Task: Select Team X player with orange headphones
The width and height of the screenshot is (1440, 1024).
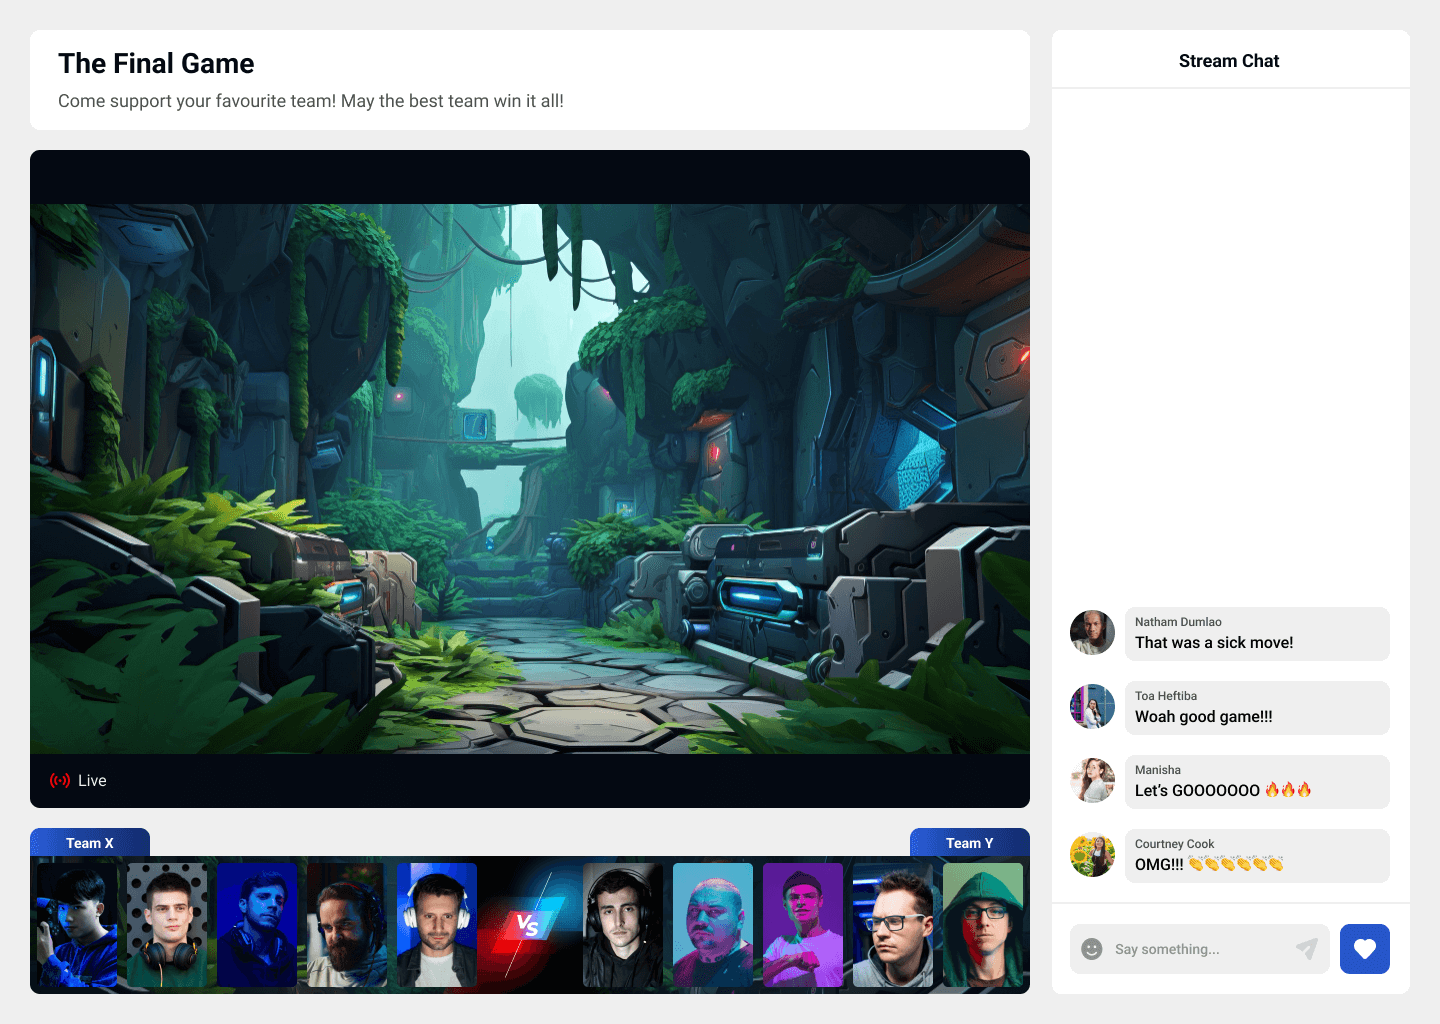Action: click(167, 925)
